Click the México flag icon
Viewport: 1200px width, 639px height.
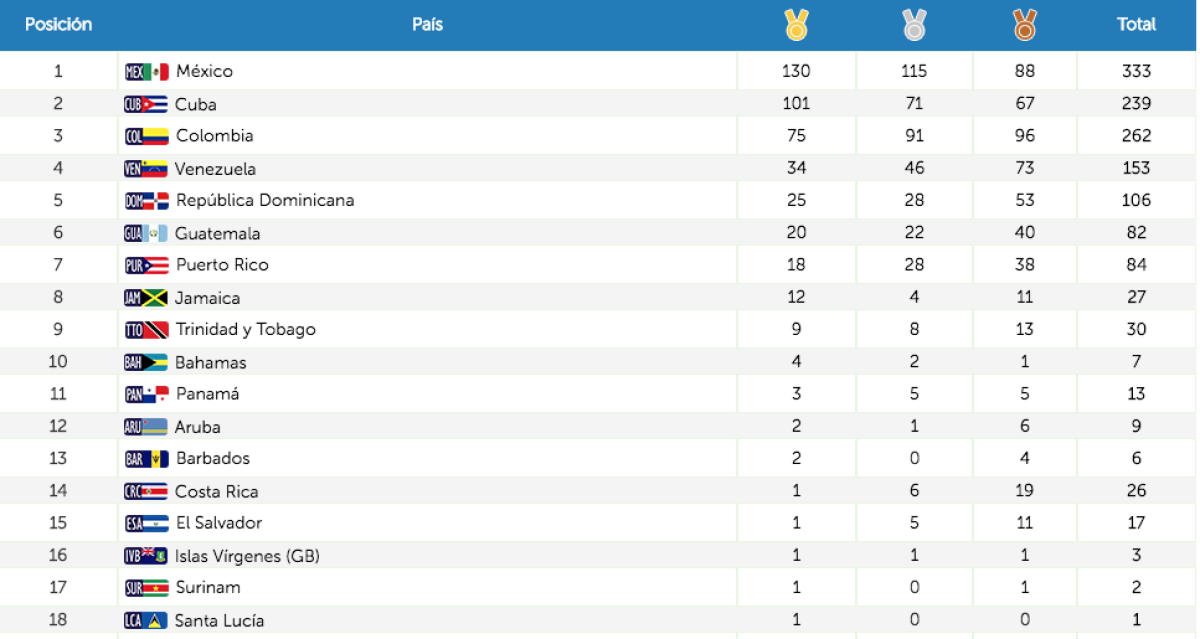pos(147,71)
